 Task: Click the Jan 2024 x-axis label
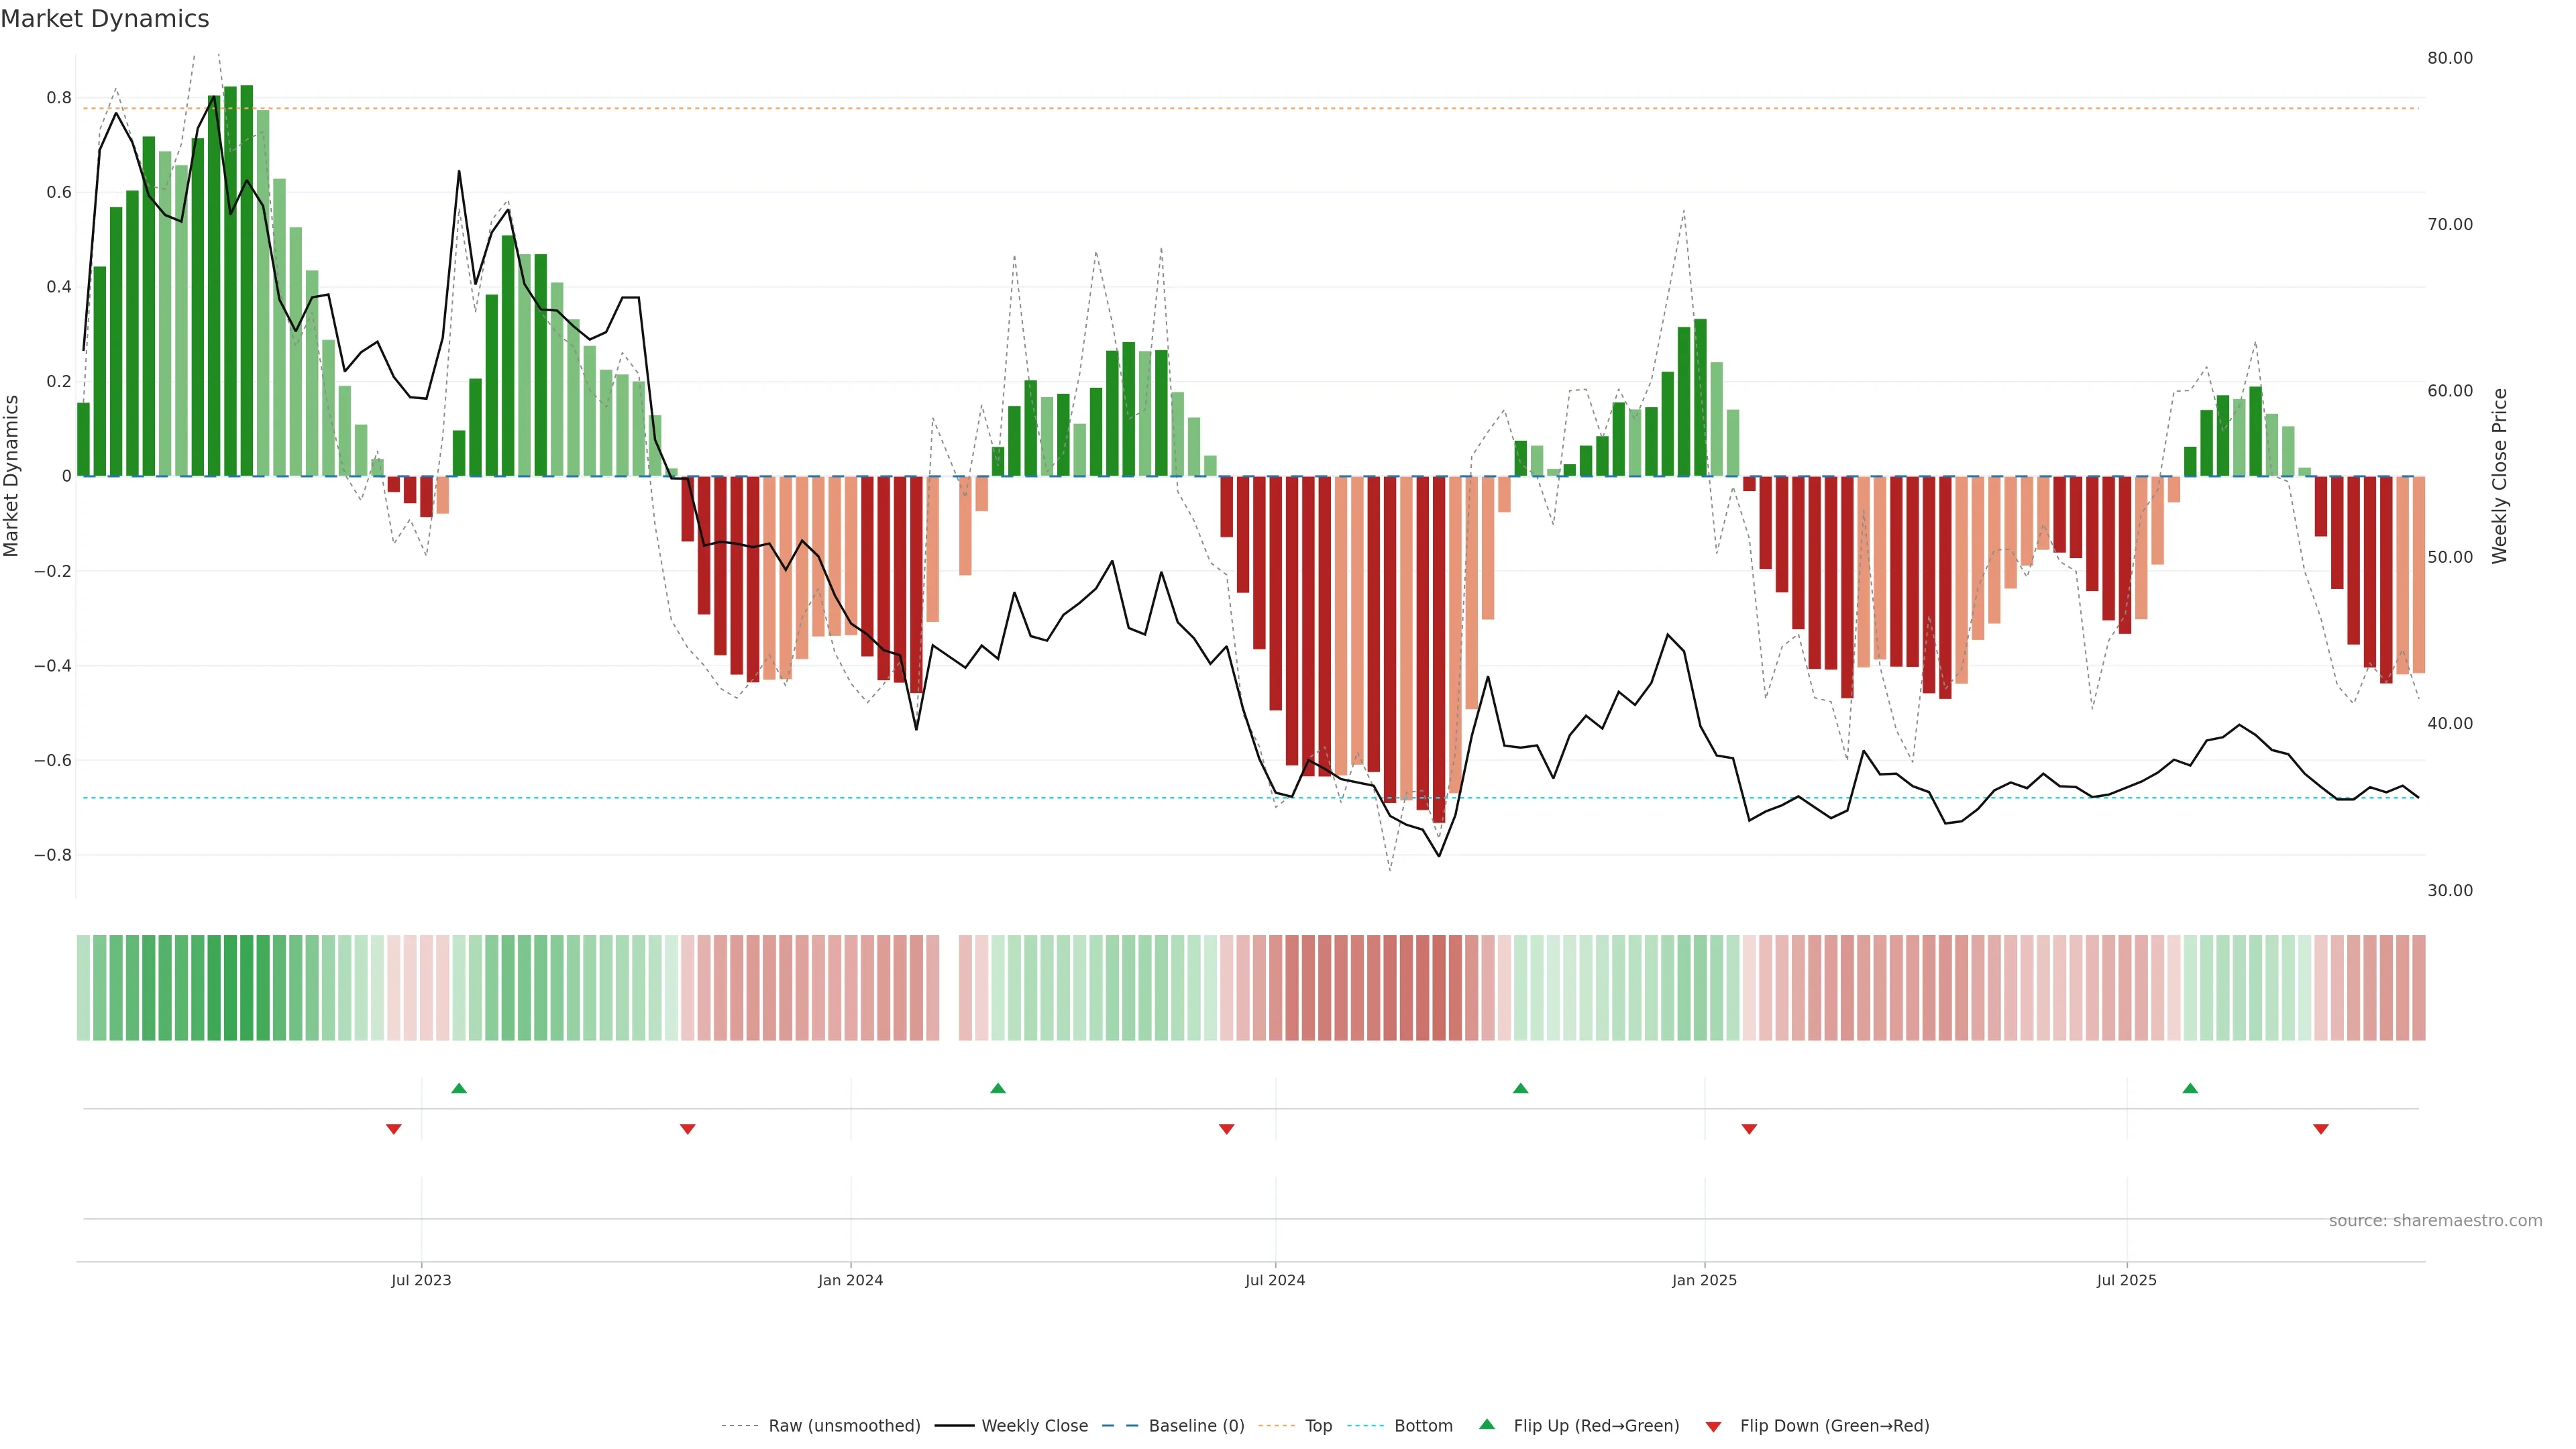point(850,1280)
